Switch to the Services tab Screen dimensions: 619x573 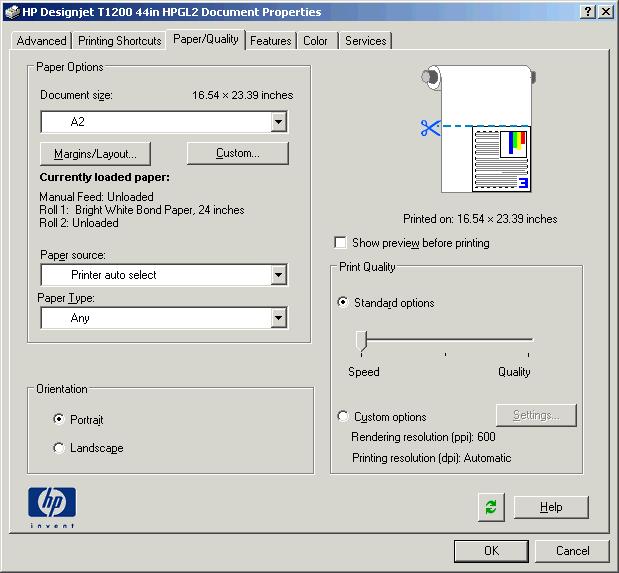point(366,41)
